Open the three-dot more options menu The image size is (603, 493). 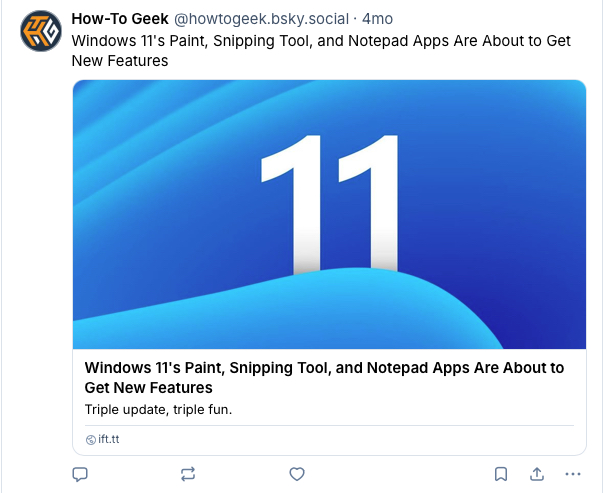(x=572, y=473)
